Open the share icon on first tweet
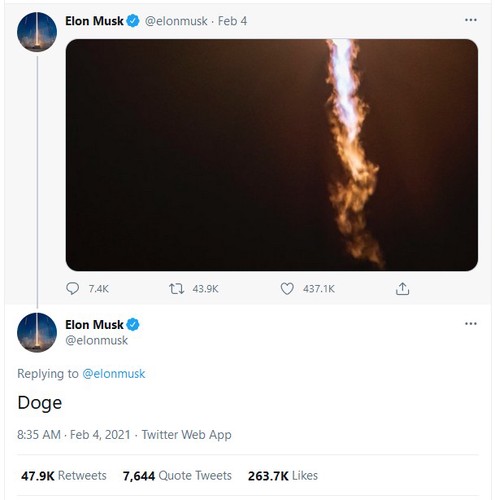This screenshot has width=495, height=500. click(x=402, y=289)
